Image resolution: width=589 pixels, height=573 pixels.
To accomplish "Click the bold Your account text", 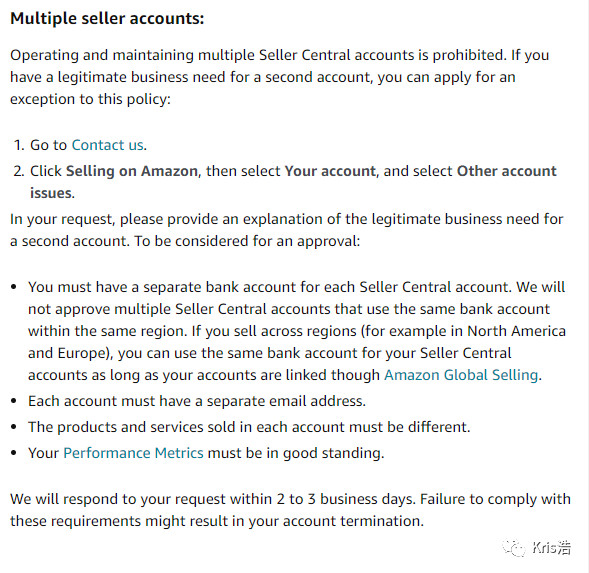I will click(x=330, y=171).
